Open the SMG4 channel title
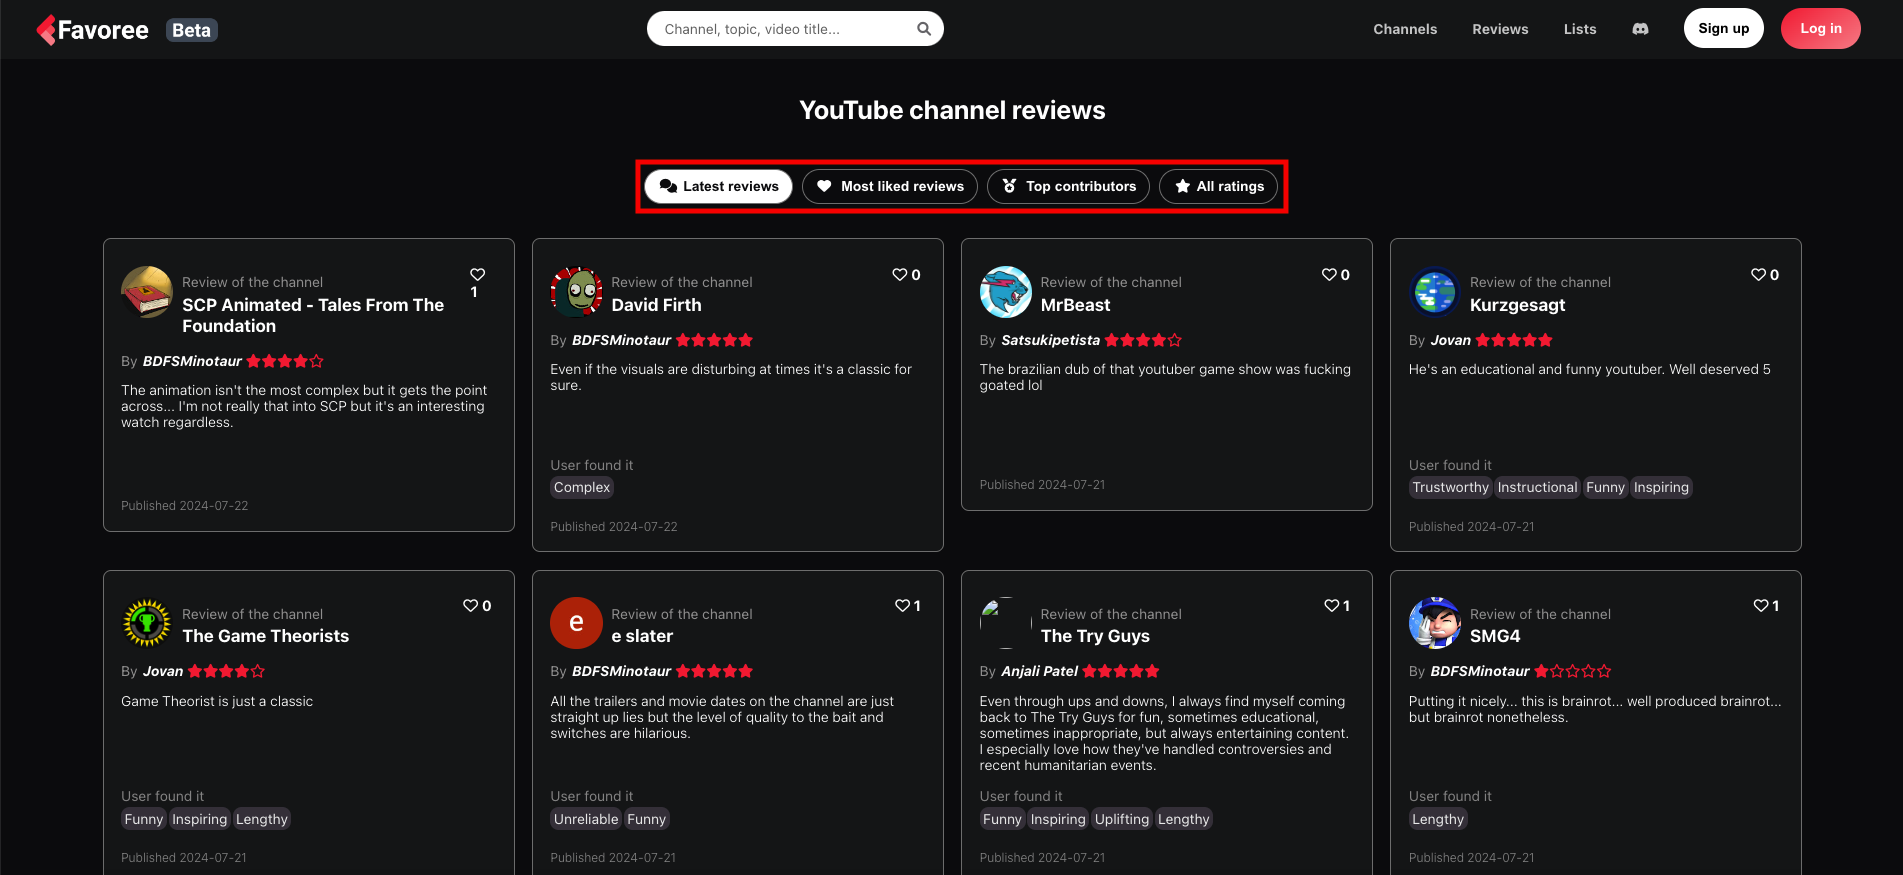The image size is (1903, 875). point(1495,636)
